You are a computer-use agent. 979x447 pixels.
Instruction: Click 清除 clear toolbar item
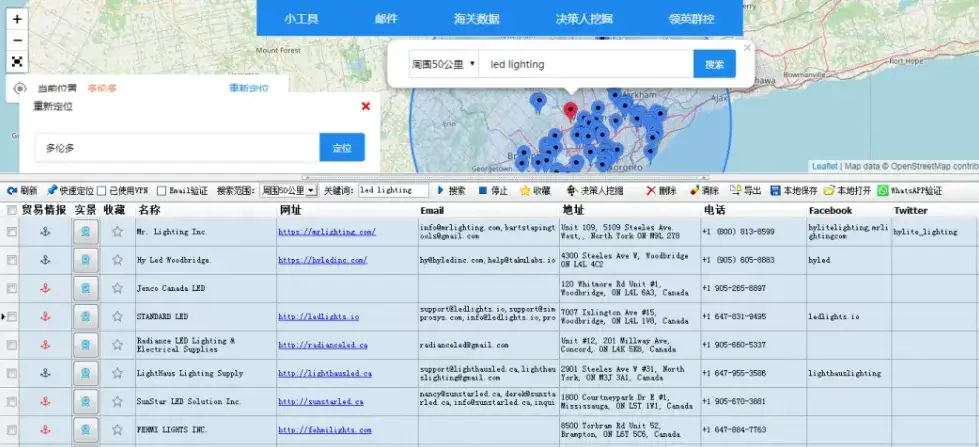point(704,190)
